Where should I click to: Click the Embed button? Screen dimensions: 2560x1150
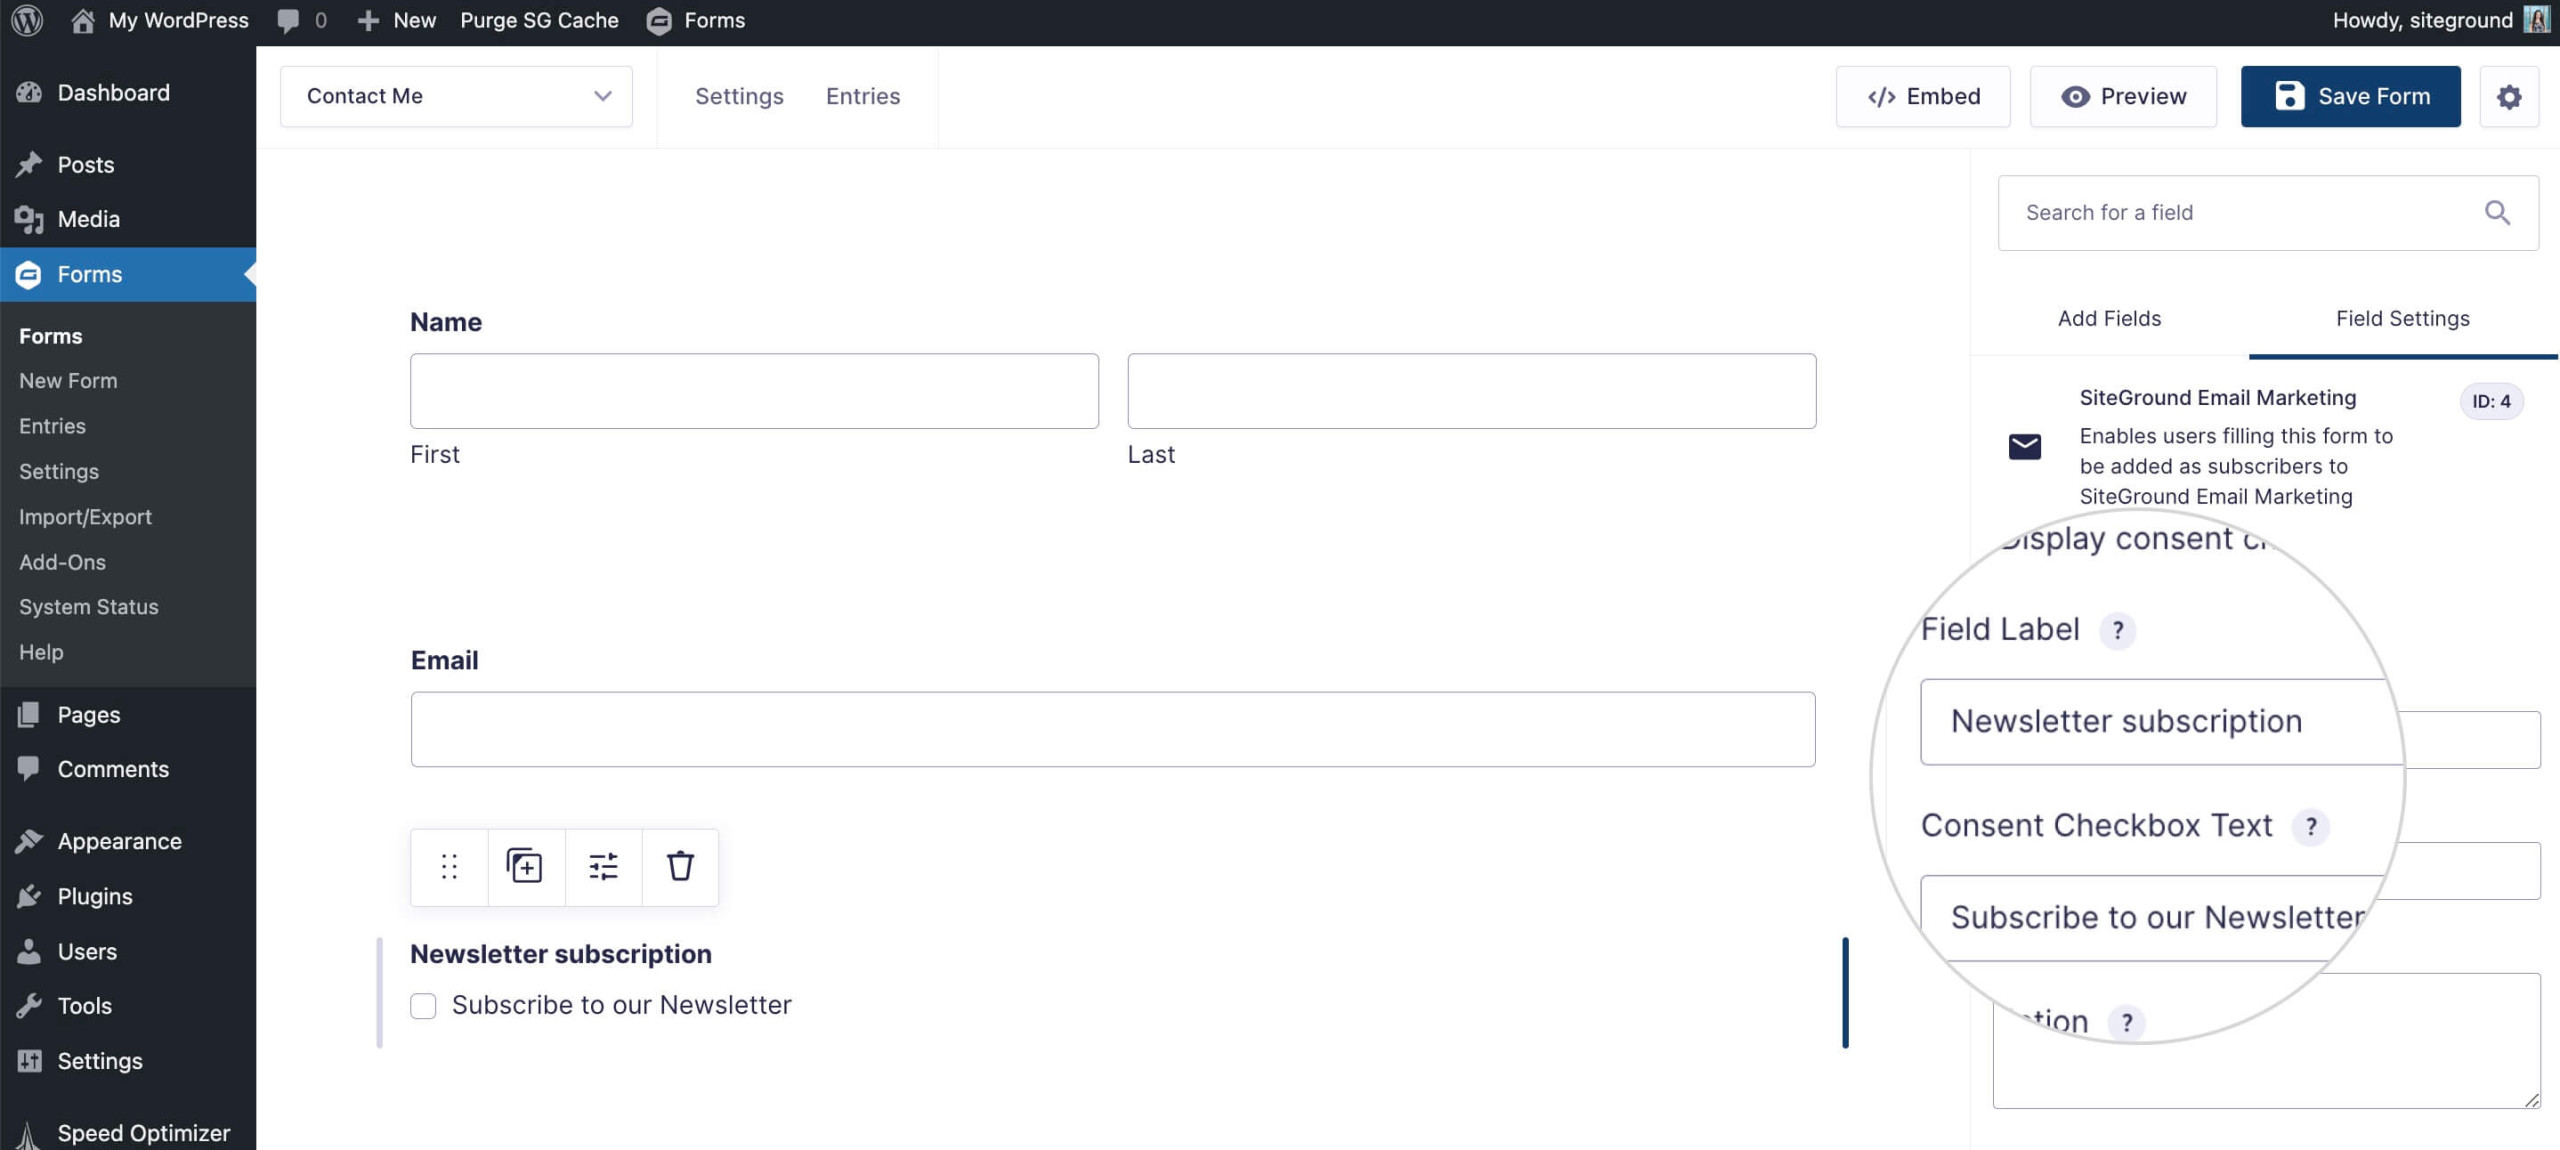pyautogui.click(x=1923, y=96)
